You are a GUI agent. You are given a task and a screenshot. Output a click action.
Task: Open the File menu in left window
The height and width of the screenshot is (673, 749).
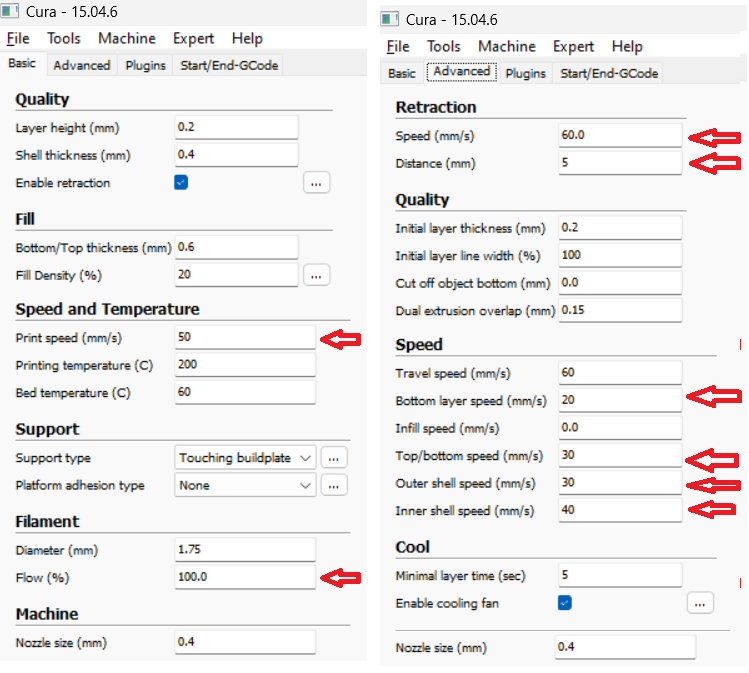tap(18, 38)
